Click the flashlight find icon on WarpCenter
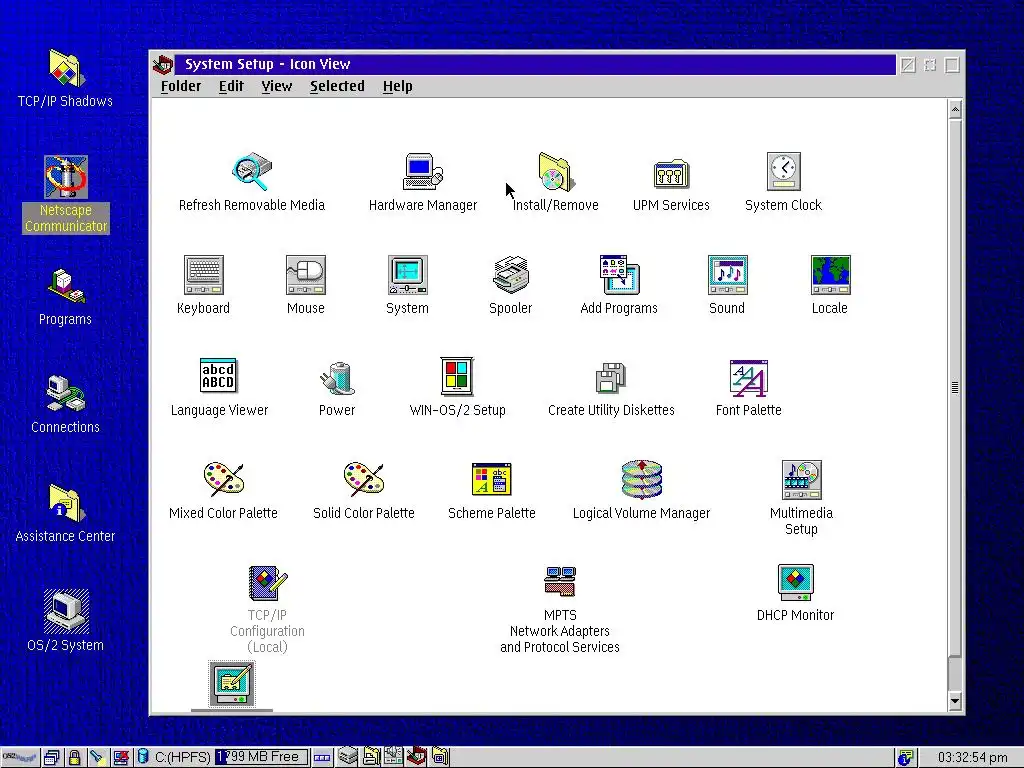The height and width of the screenshot is (768, 1024). 97,758
